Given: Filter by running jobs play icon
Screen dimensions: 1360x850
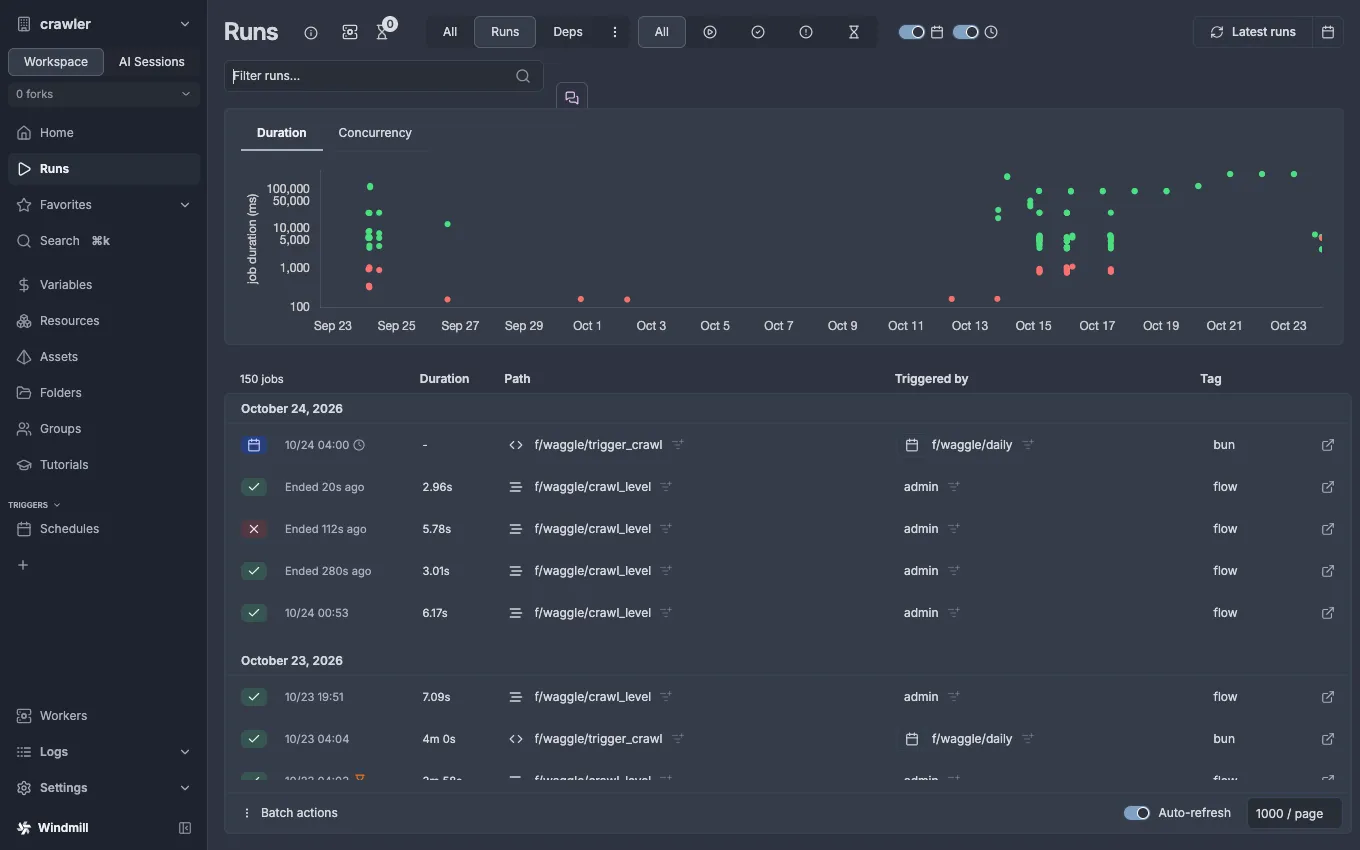Looking at the screenshot, I should point(710,32).
